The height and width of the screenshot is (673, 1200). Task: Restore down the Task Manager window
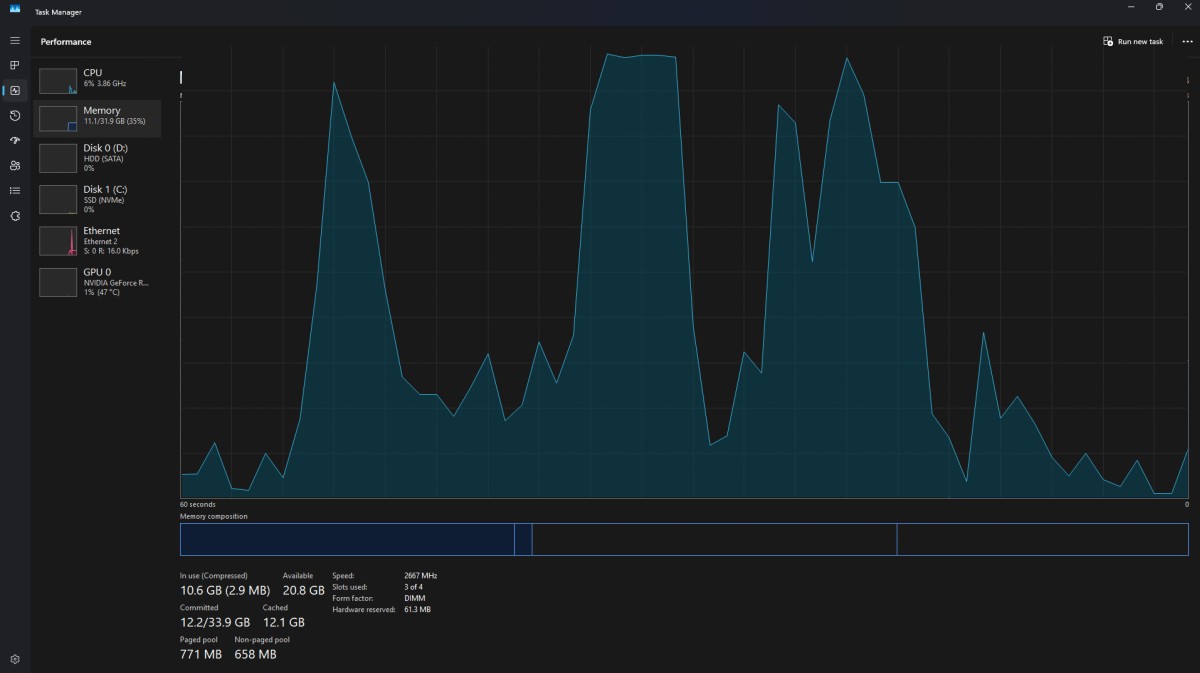coord(1159,7)
